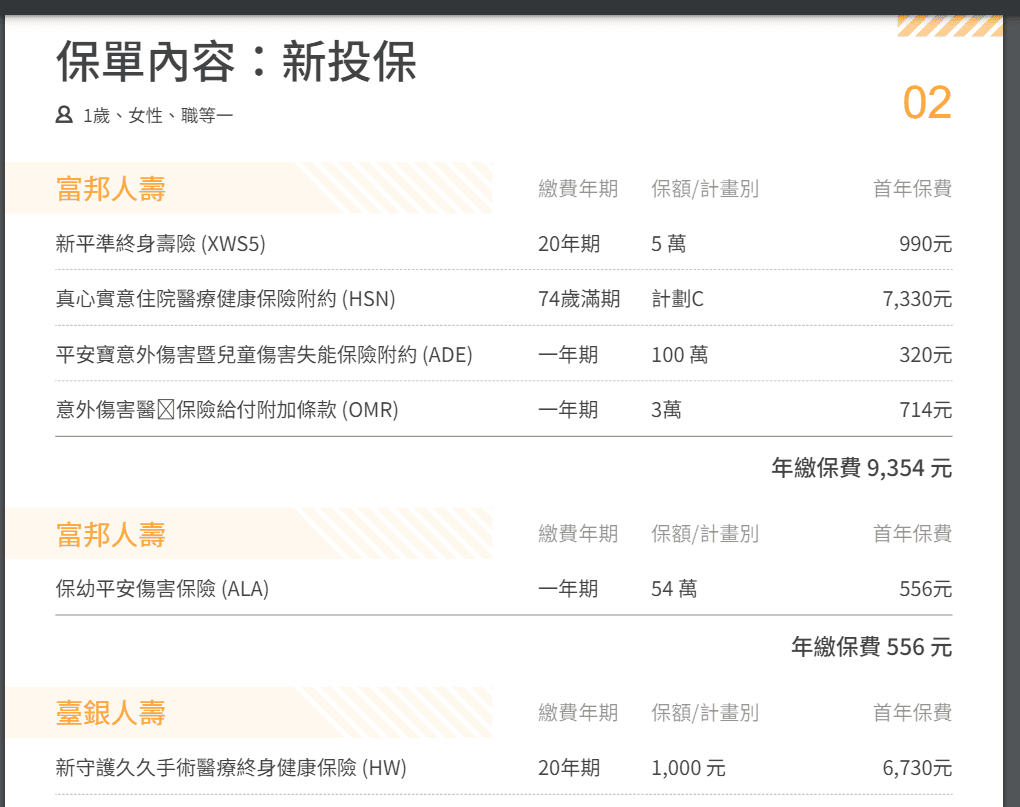Select the 6,730元 premium
Viewport: 1020px width, 807px height.
[x=917, y=768]
